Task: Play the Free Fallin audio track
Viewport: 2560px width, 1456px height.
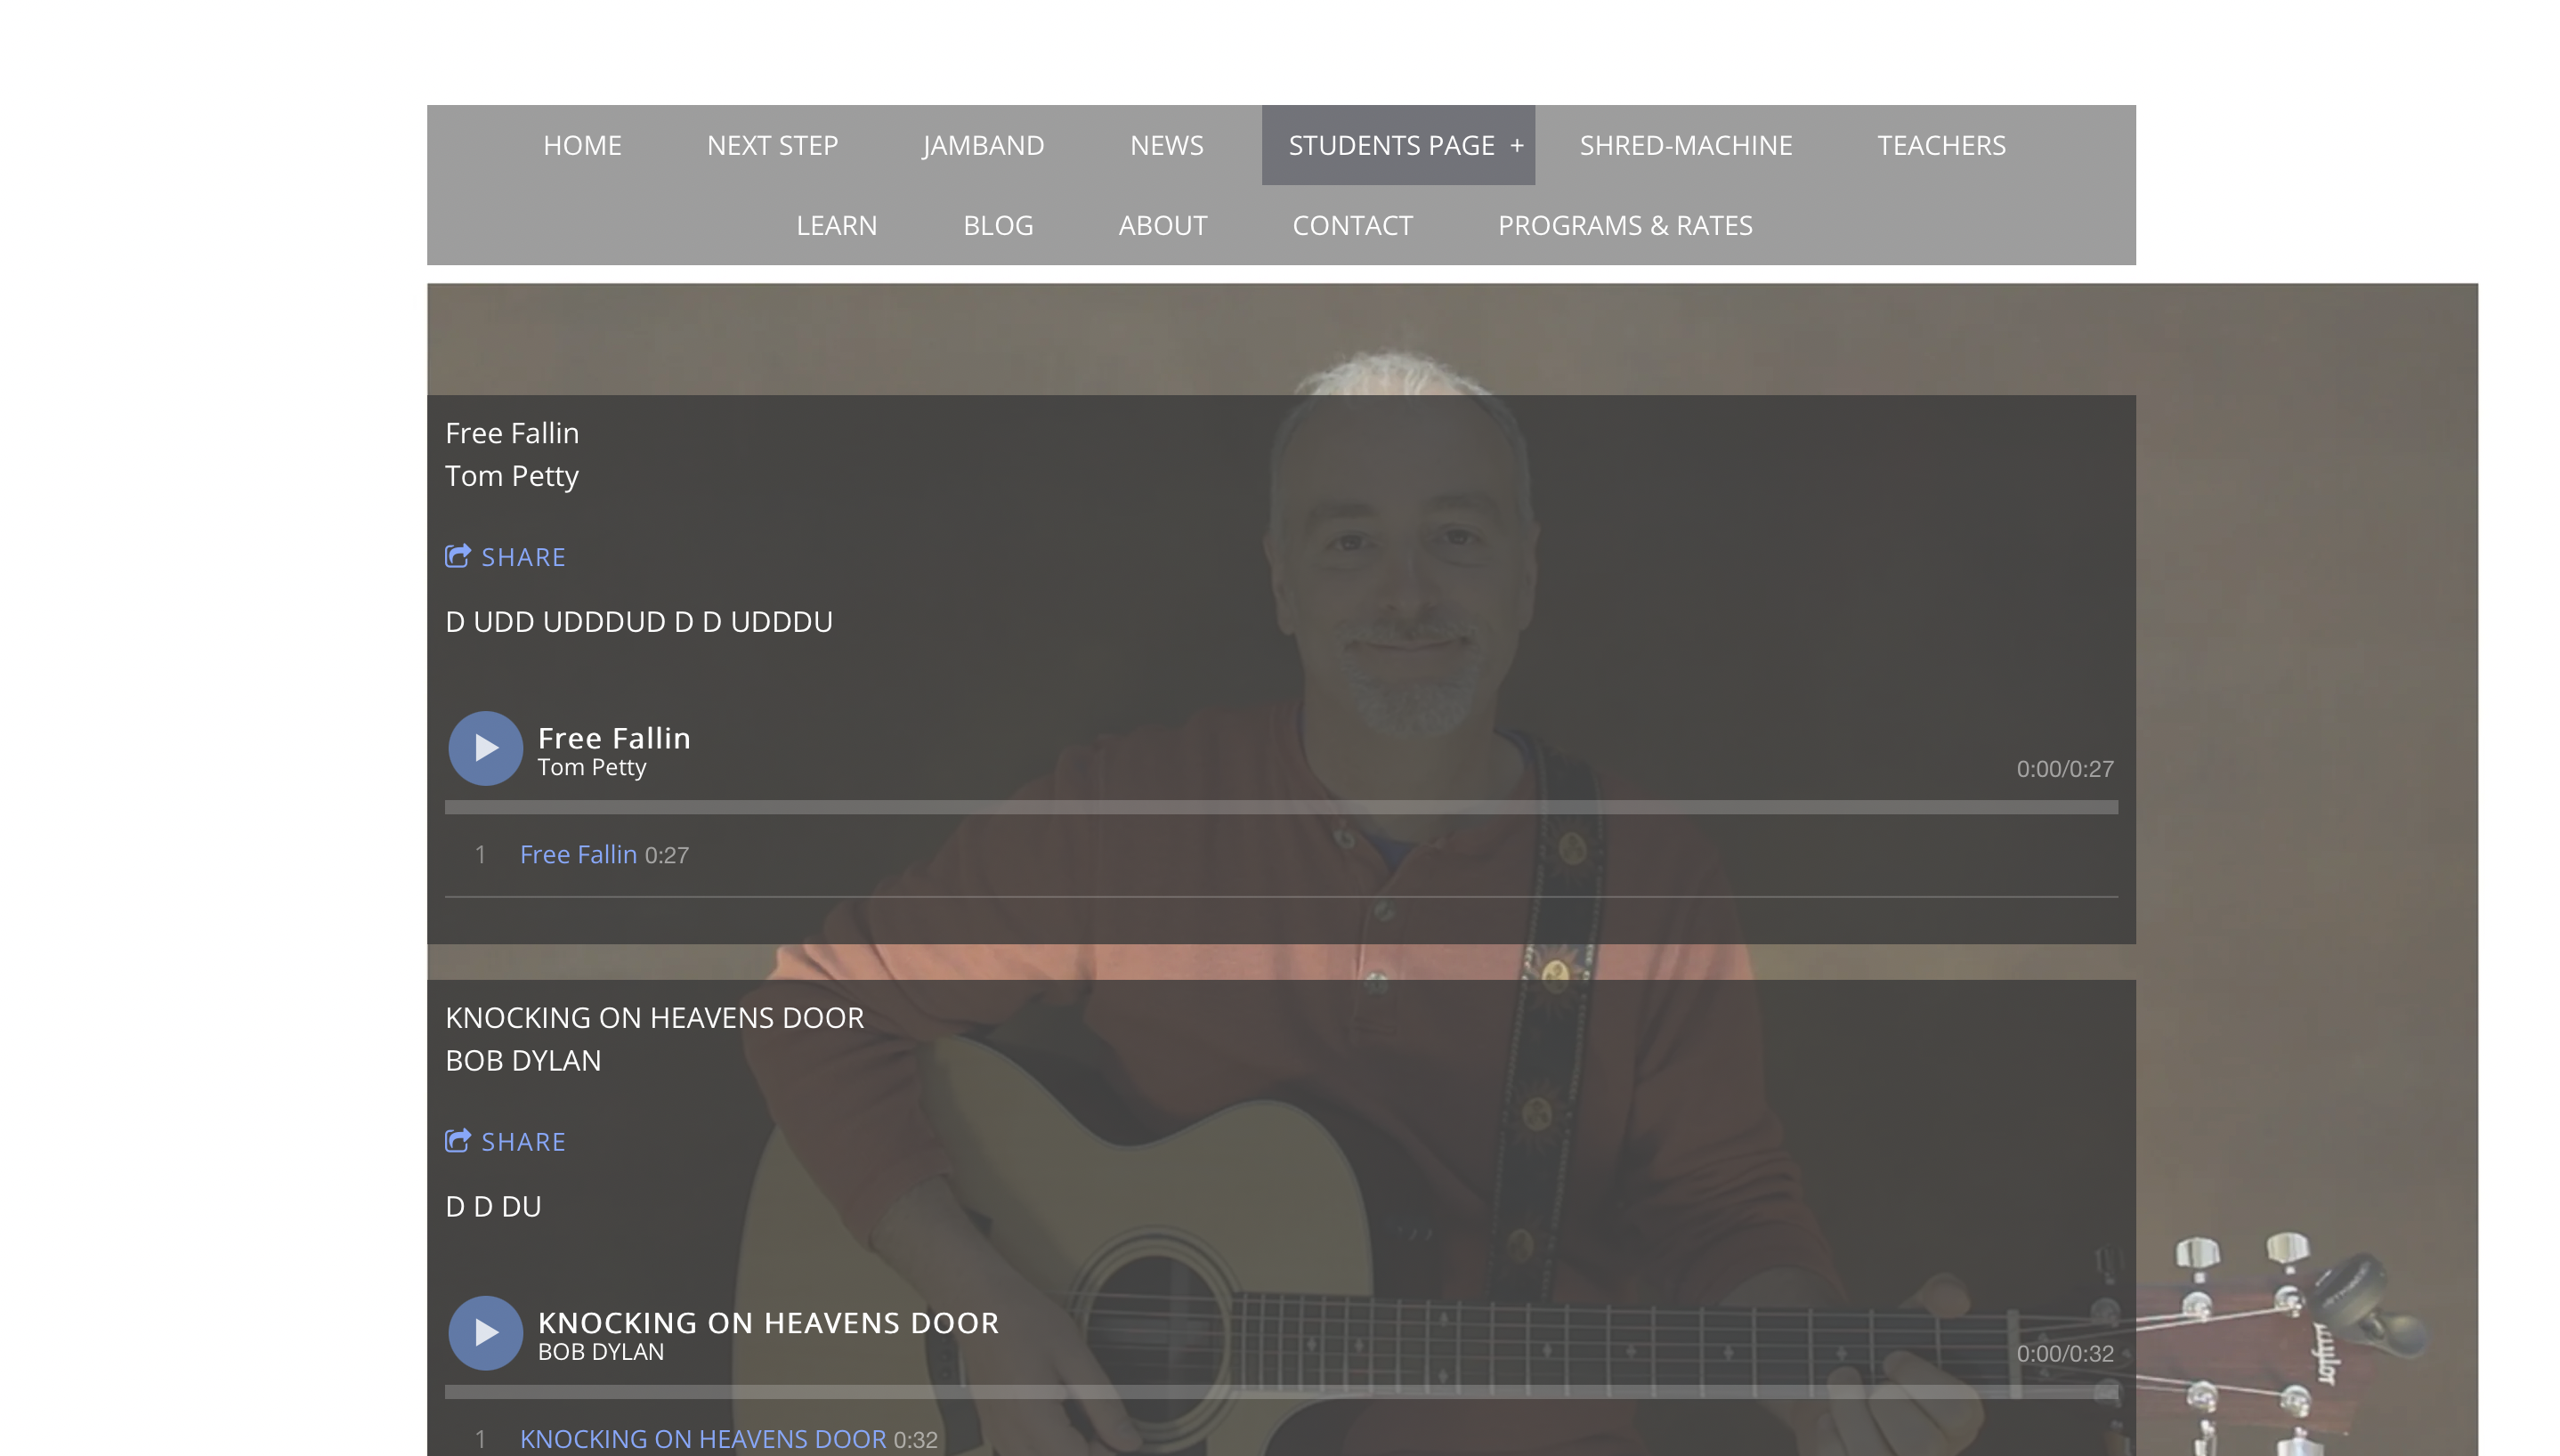Action: click(485, 748)
